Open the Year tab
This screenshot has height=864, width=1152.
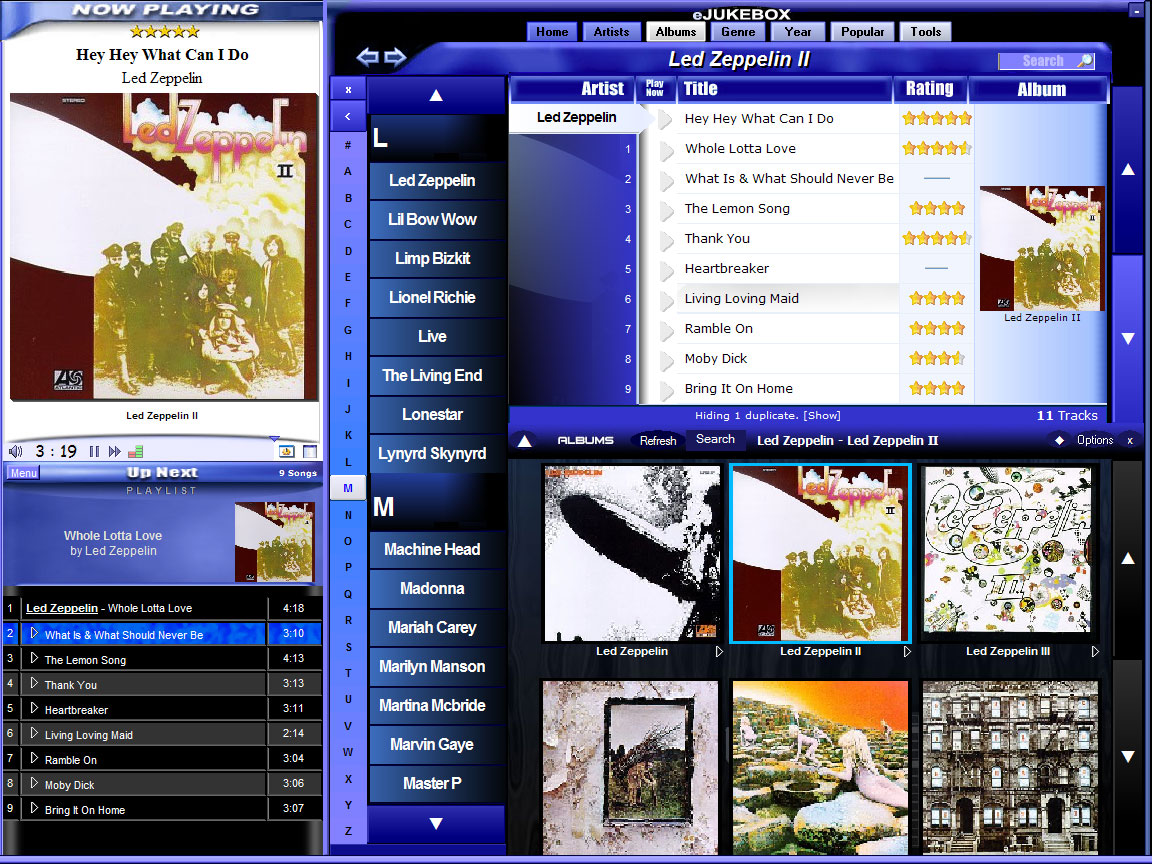click(798, 32)
